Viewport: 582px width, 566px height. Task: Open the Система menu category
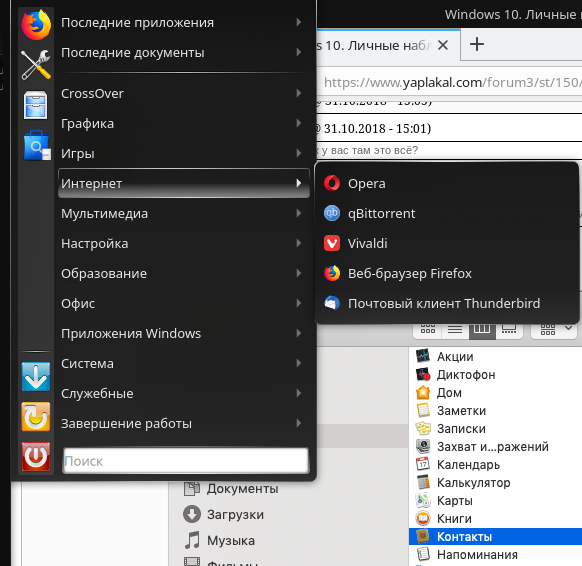[x=184, y=363]
